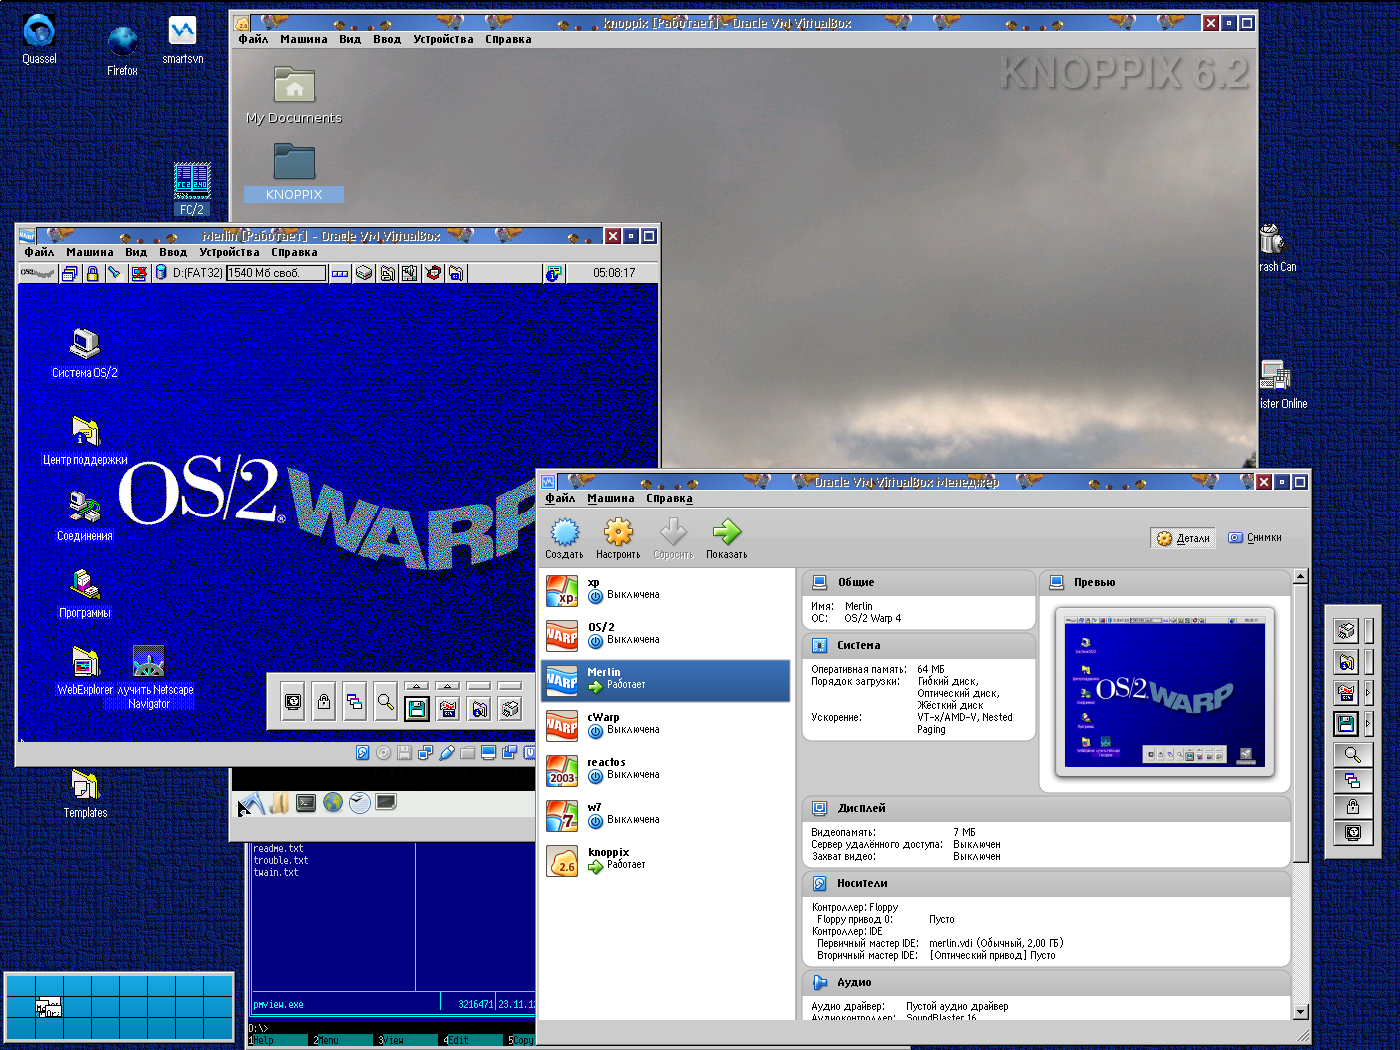
Task: Open Вид menu in Merlin VM window
Action: coord(136,252)
